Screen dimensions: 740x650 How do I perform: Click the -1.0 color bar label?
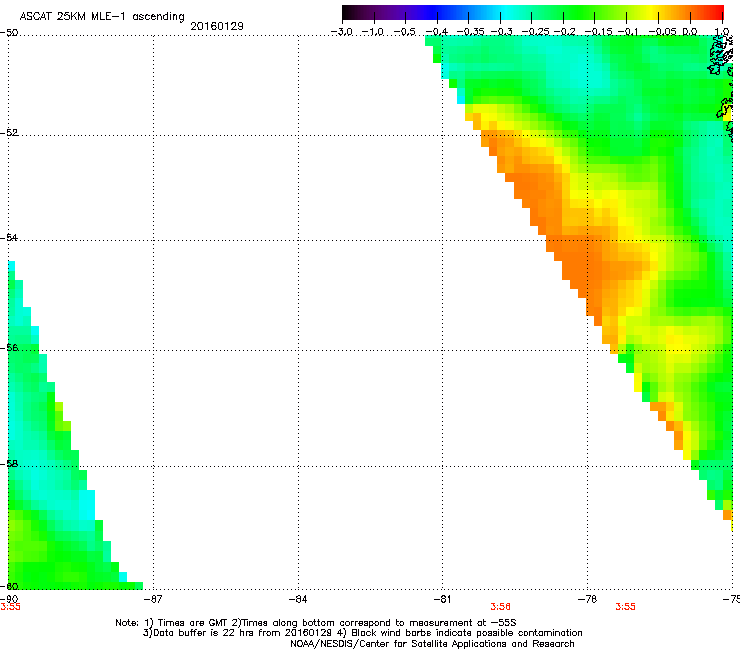click(x=373, y=32)
